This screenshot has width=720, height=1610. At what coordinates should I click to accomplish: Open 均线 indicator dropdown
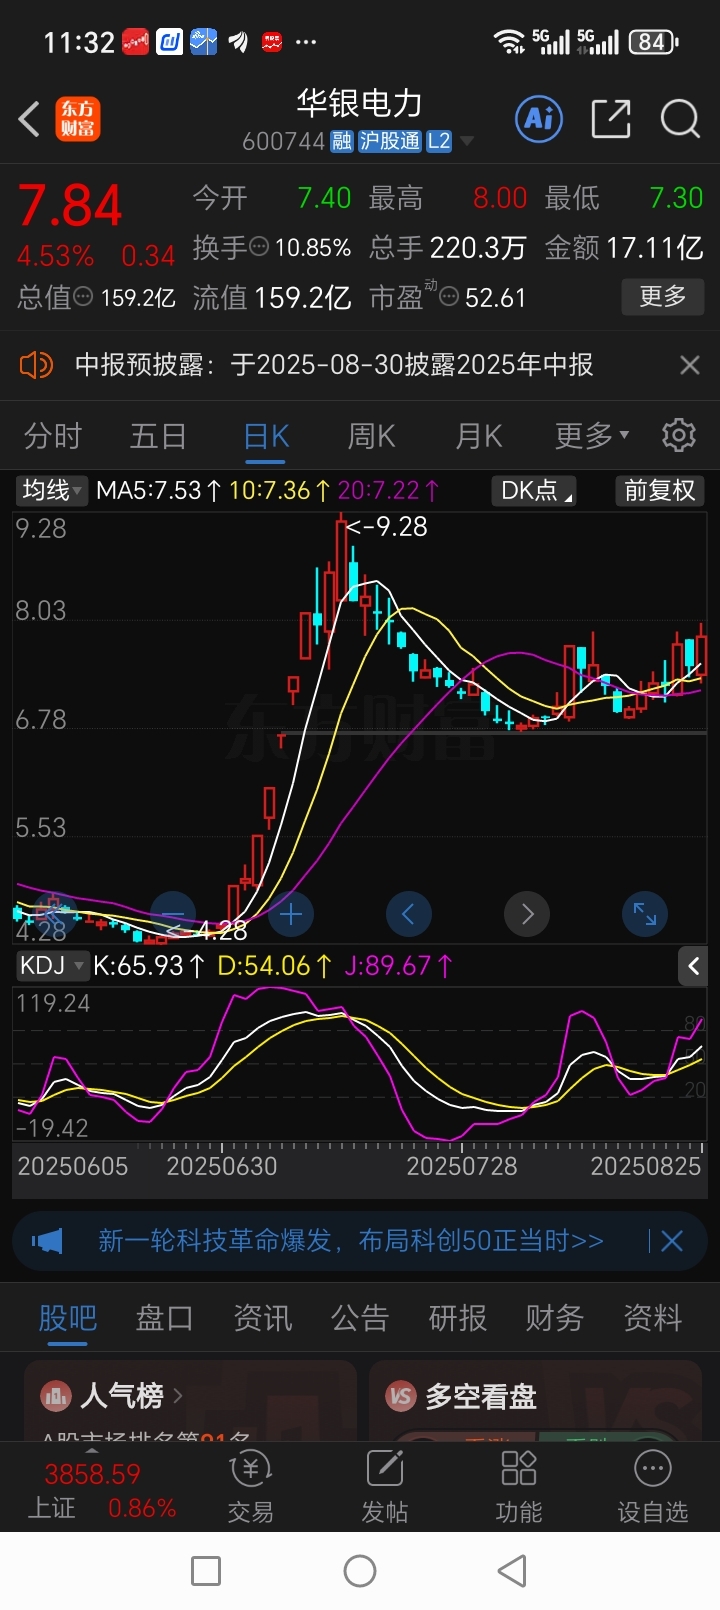[x=52, y=490]
